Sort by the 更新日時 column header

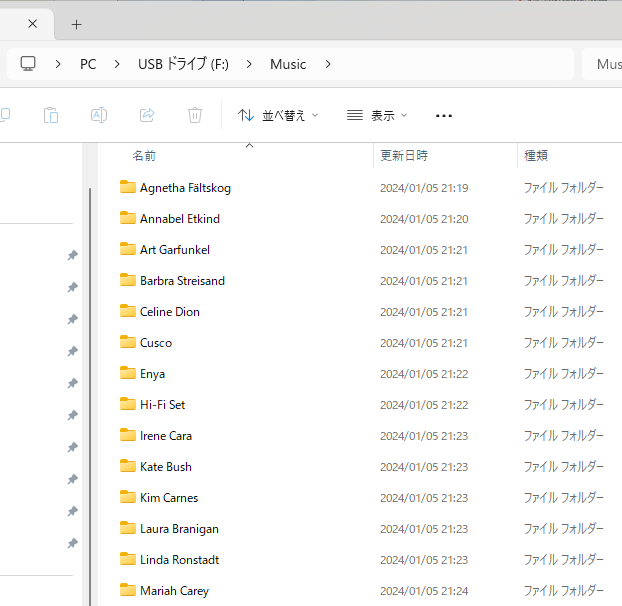pyautogui.click(x=404, y=155)
